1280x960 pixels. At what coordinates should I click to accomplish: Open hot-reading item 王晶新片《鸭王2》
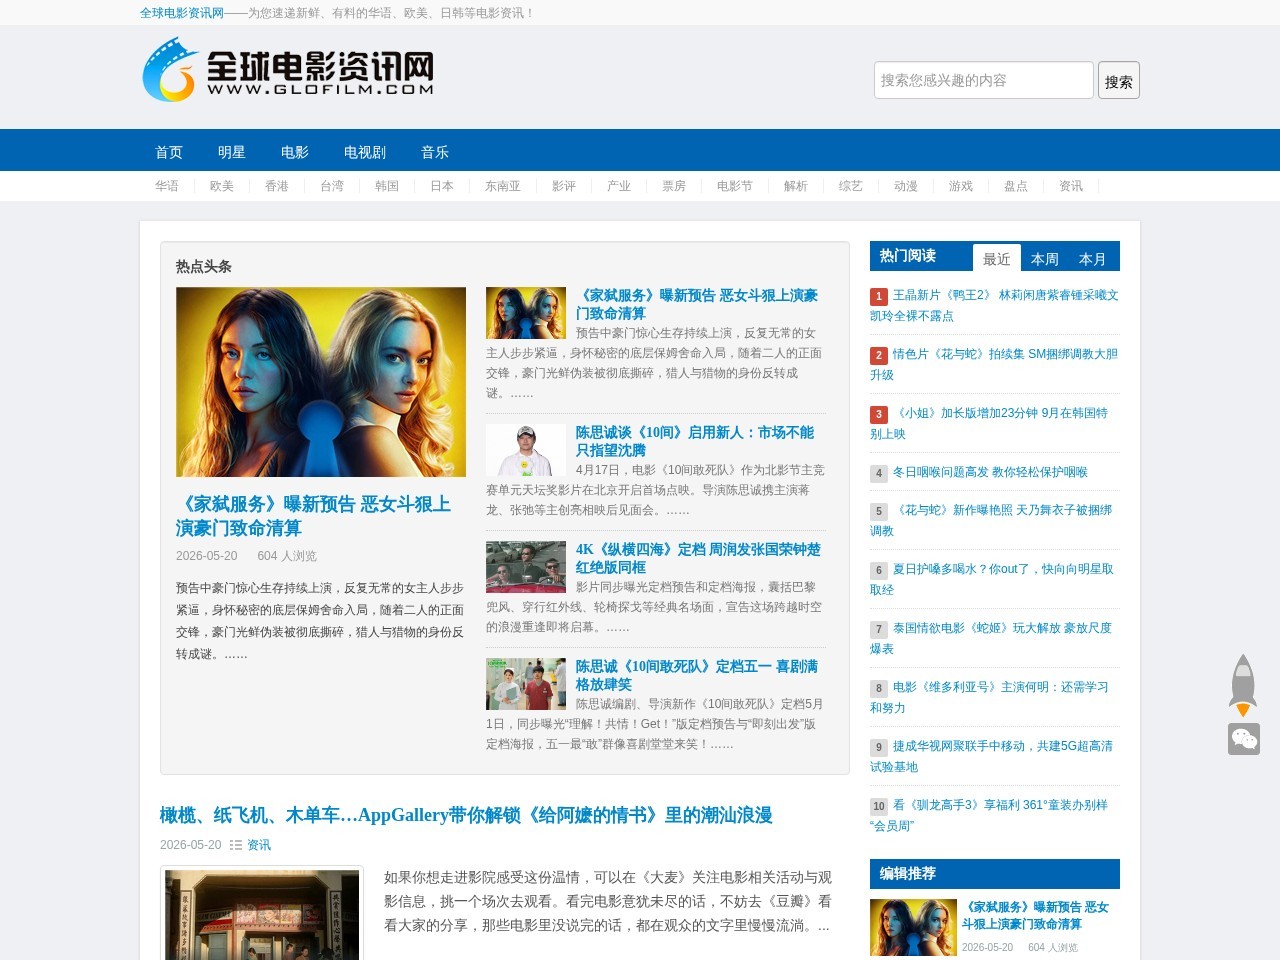tap(994, 305)
